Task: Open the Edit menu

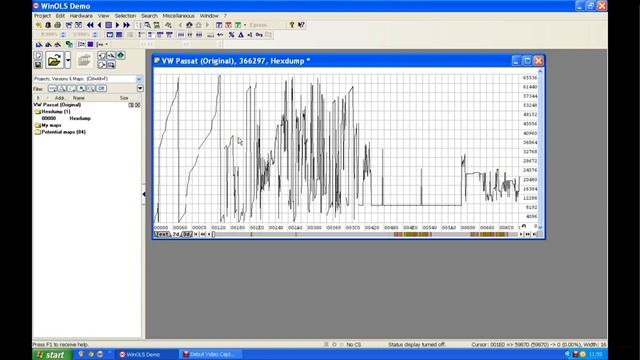Action: coord(60,16)
